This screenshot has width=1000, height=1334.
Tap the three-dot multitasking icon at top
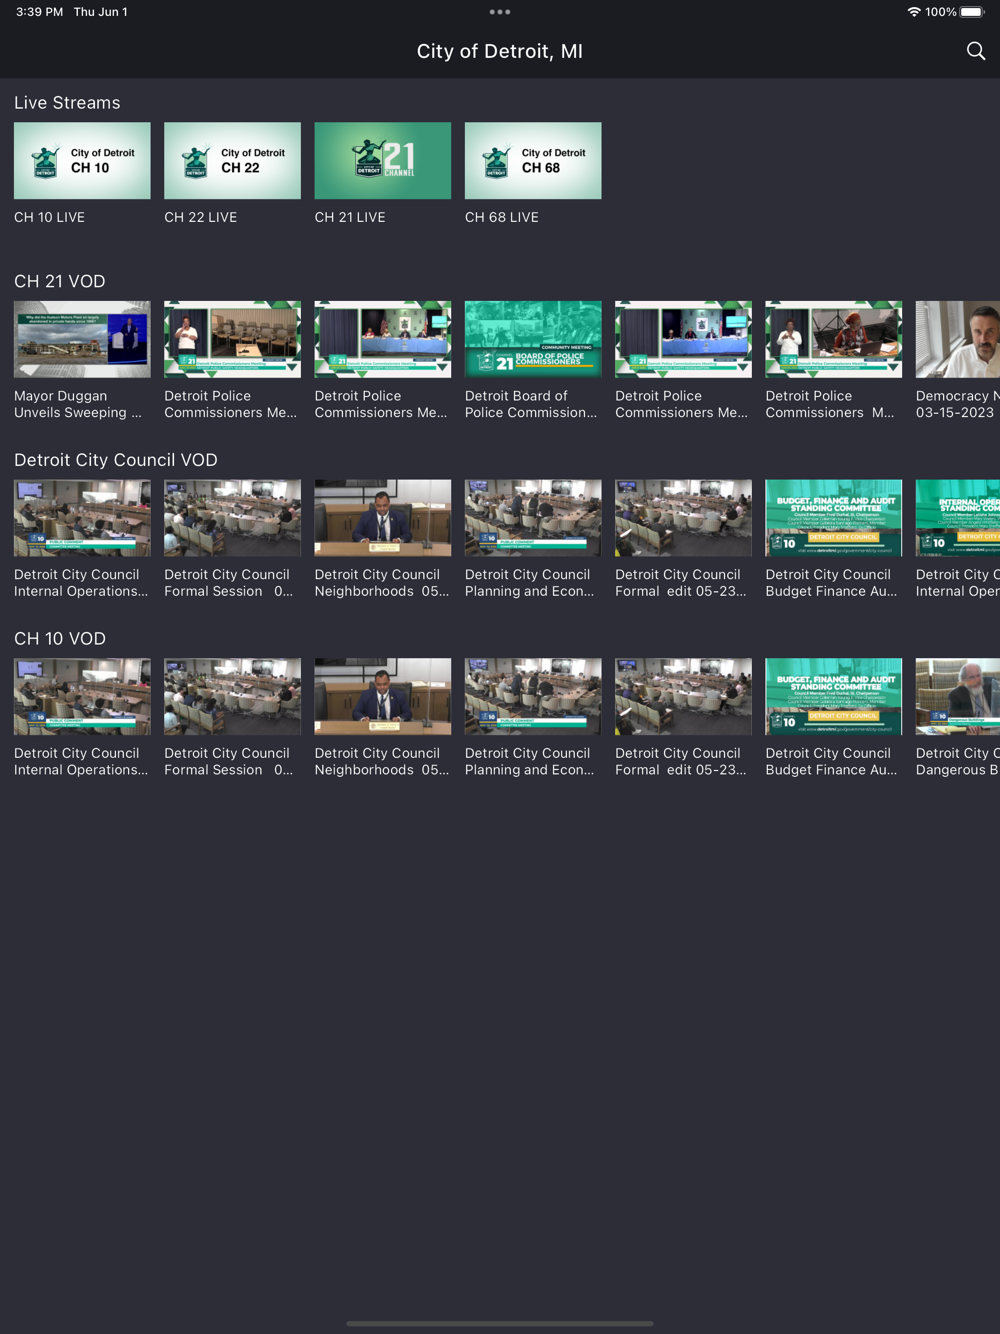click(x=500, y=12)
